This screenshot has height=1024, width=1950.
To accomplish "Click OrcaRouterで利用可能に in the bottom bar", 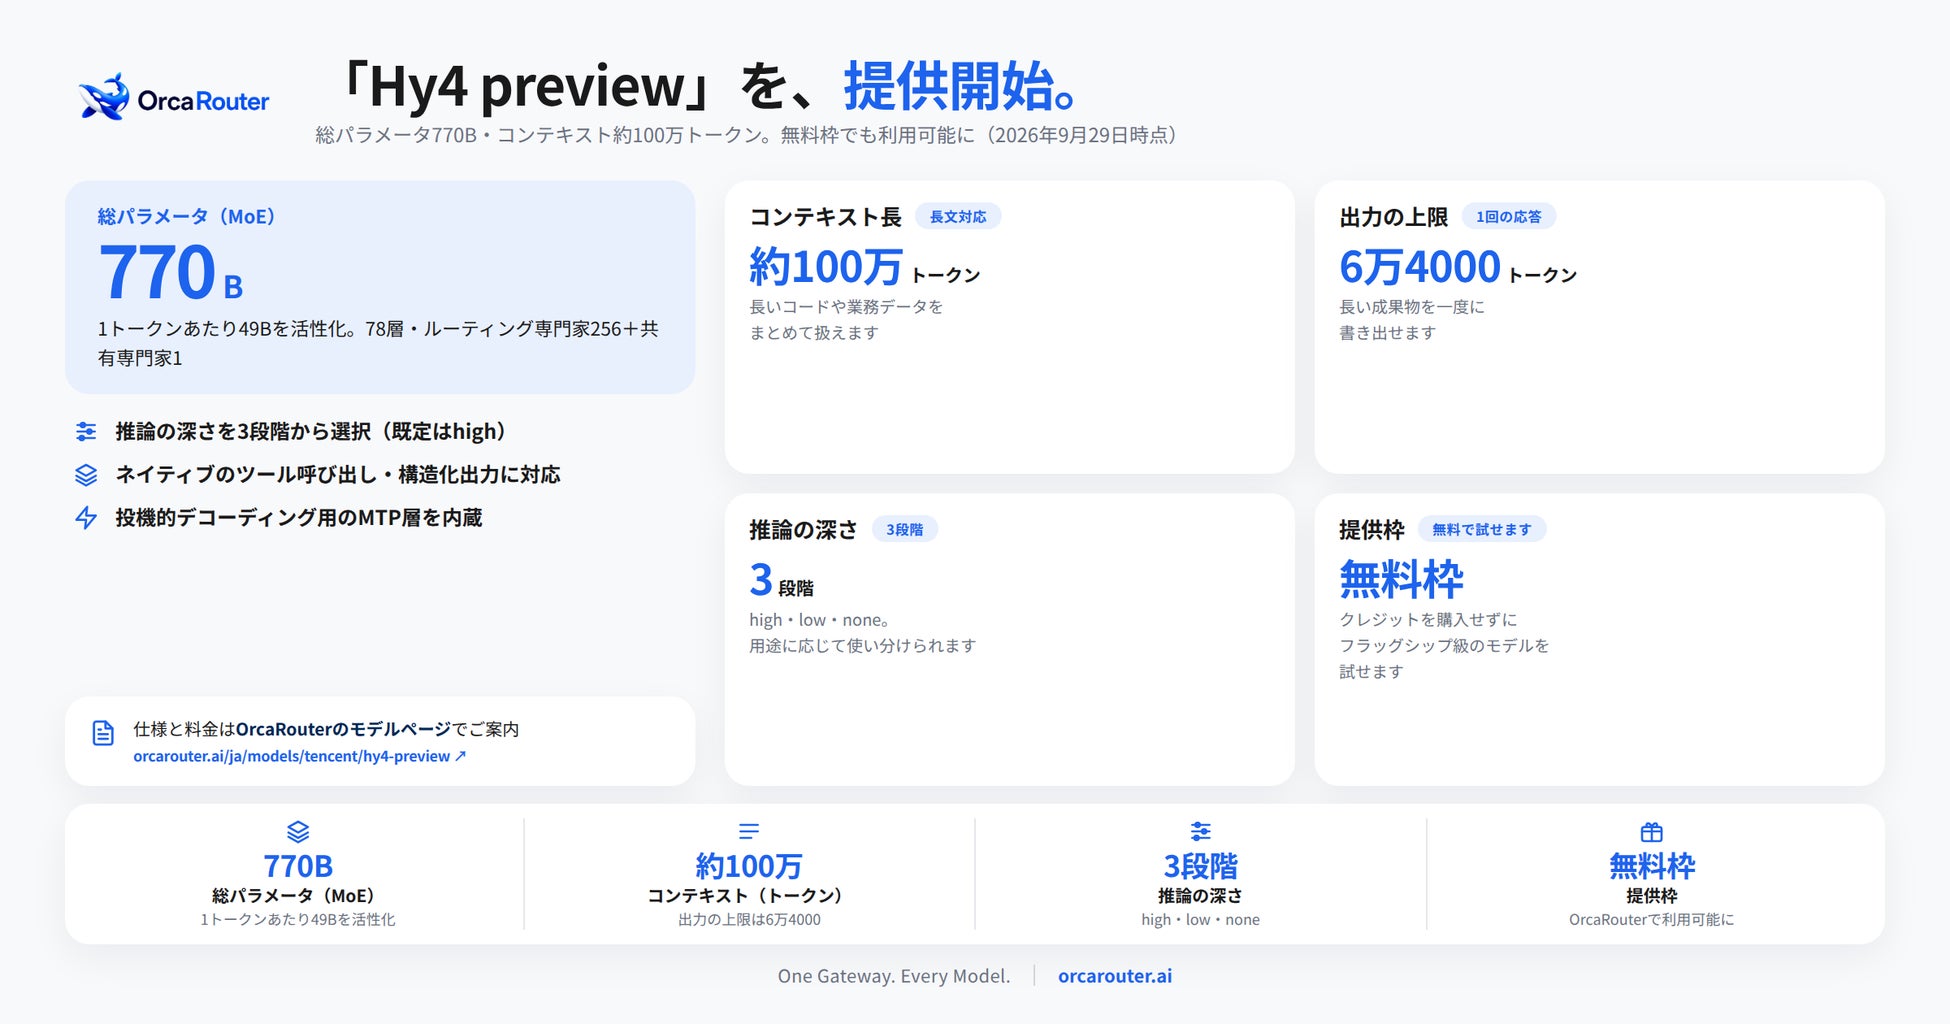I will pyautogui.click(x=1652, y=920).
